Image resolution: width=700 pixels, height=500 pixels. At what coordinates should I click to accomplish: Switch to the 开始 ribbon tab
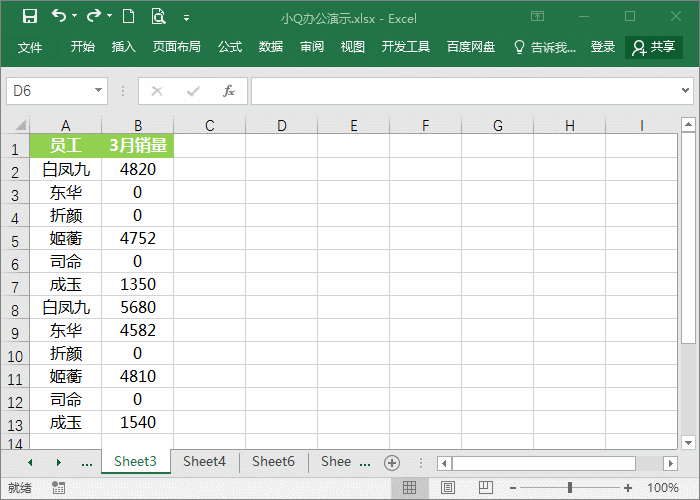click(x=83, y=46)
